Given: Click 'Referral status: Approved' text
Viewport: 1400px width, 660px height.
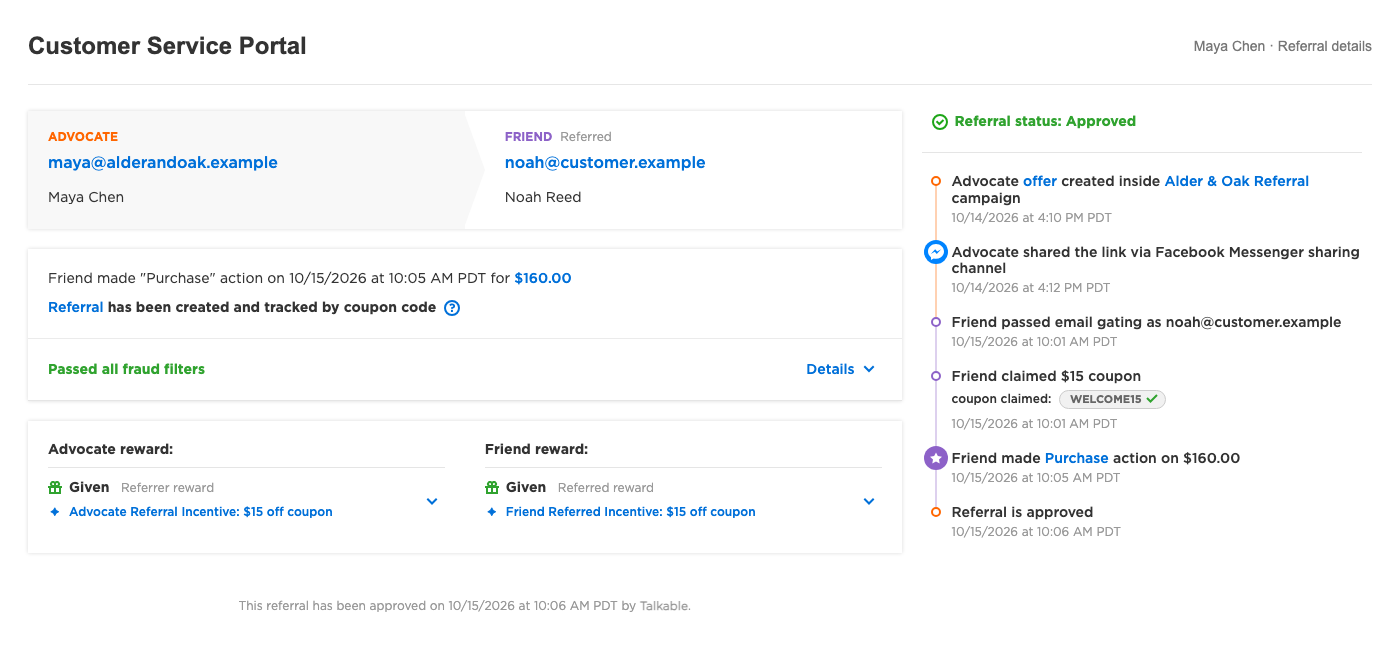Looking at the screenshot, I should pyautogui.click(x=1045, y=122).
